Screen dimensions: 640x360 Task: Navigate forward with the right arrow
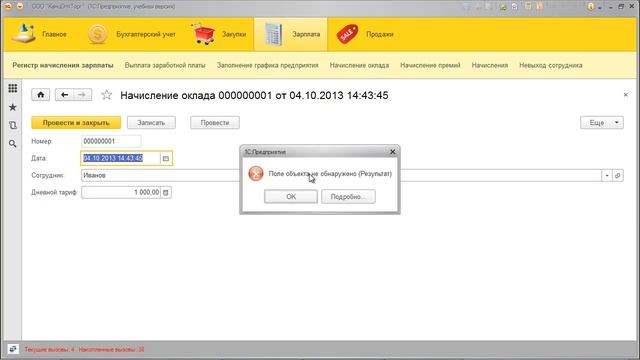82,95
